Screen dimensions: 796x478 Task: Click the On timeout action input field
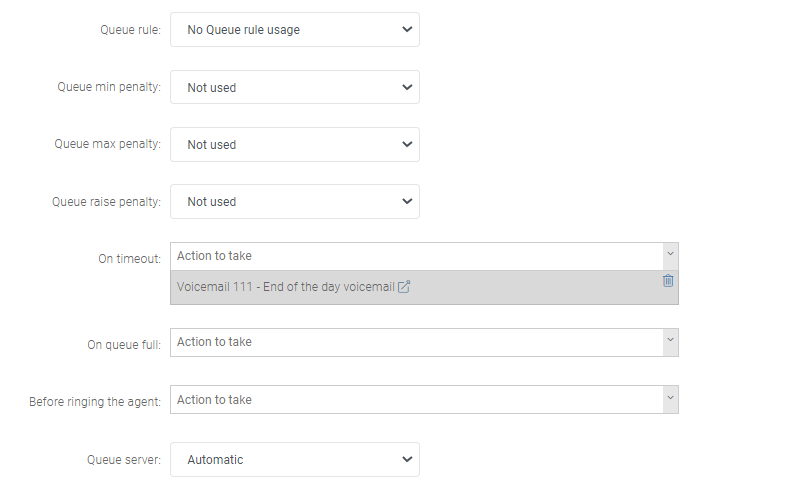pos(416,256)
